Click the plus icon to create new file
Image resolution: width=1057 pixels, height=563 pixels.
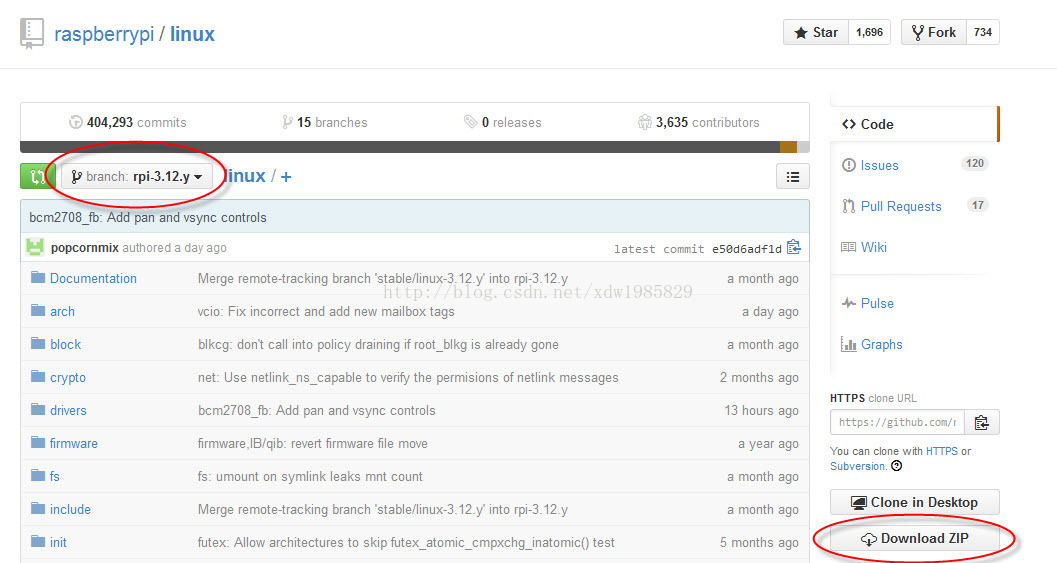[x=286, y=177]
